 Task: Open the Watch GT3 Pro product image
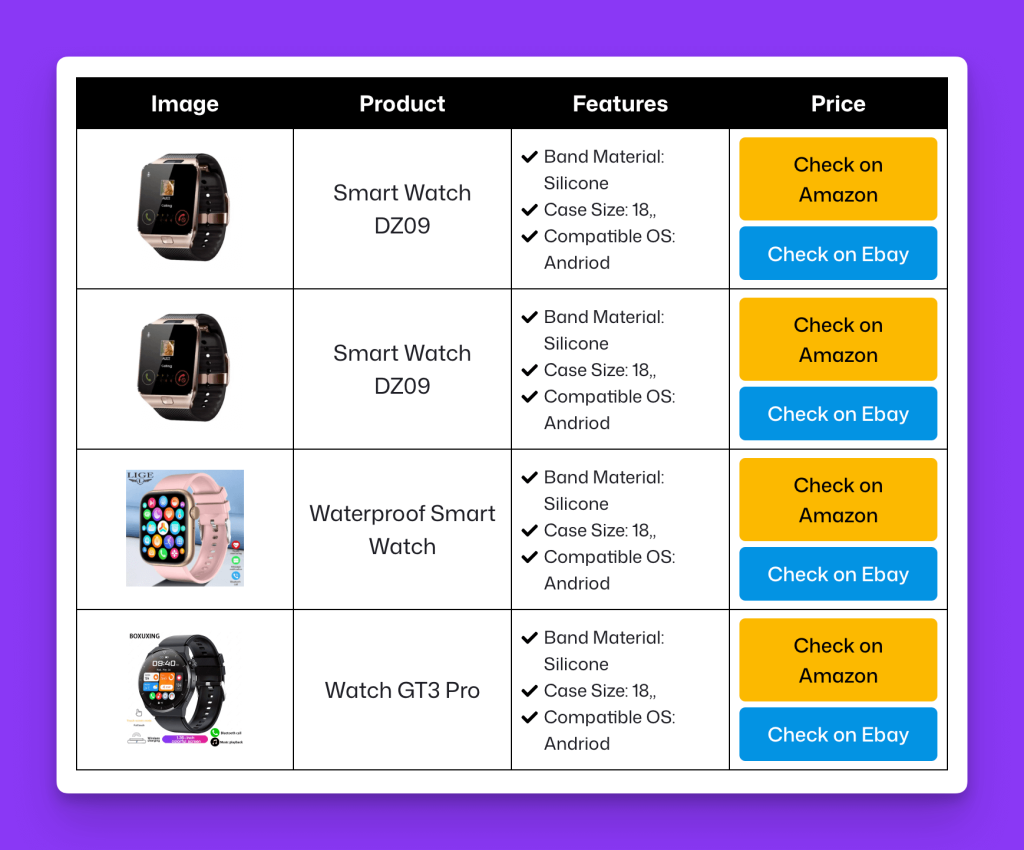click(x=185, y=689)
